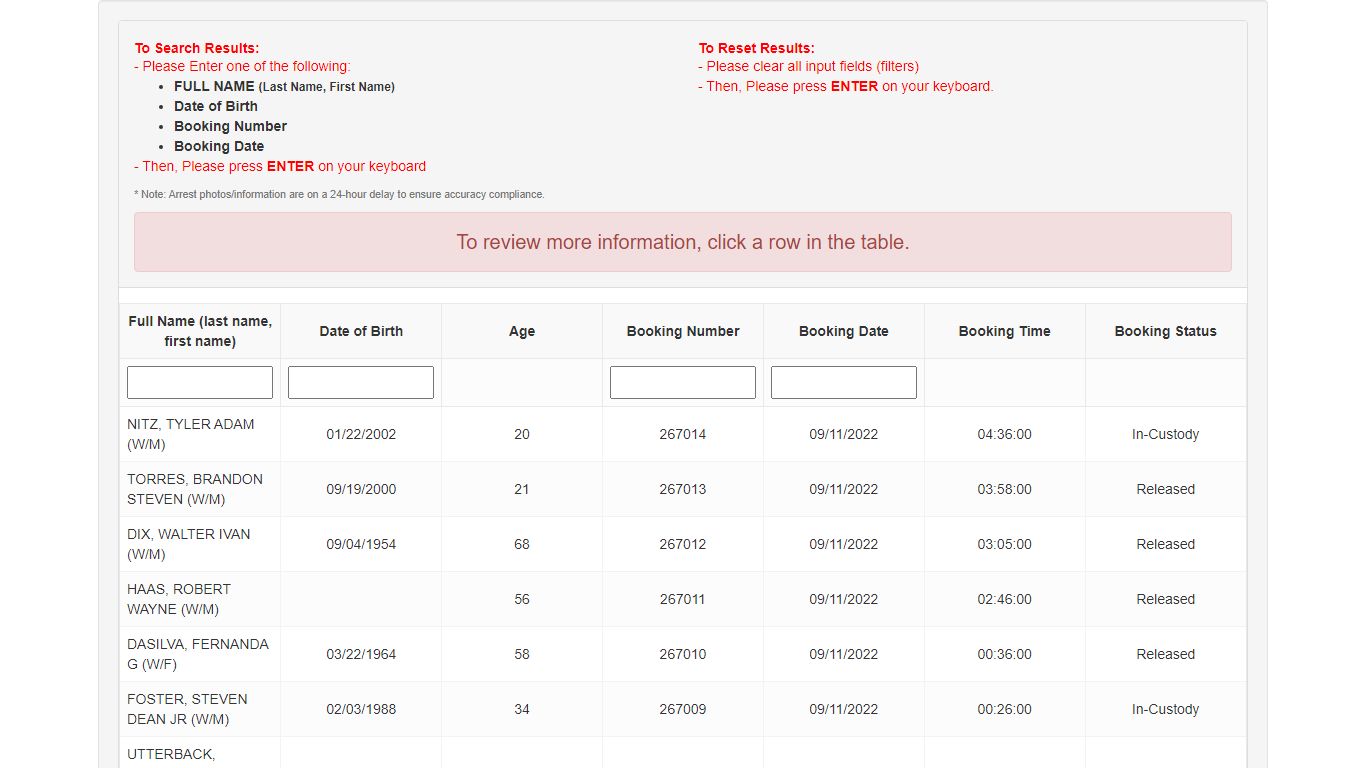This screenshot has height=768, width=1366.
Task: Click the Booking Time column header
Action: tap(1005, 331)
